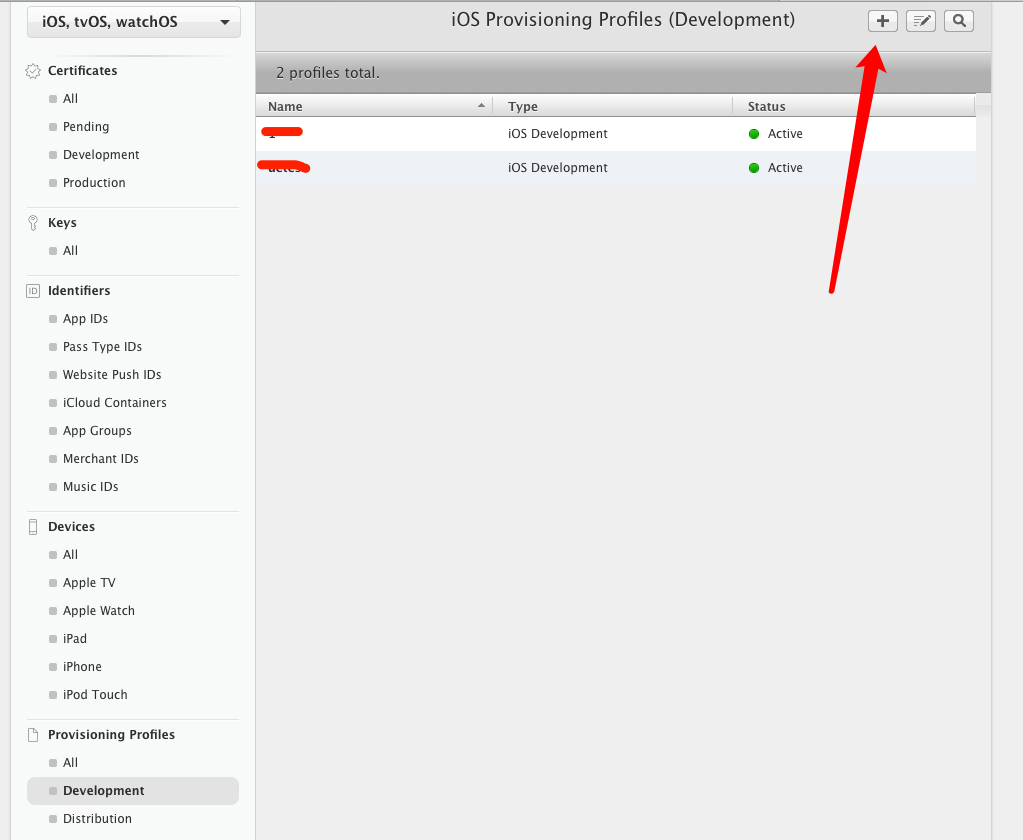Open All under Keys

click(70, 250)
